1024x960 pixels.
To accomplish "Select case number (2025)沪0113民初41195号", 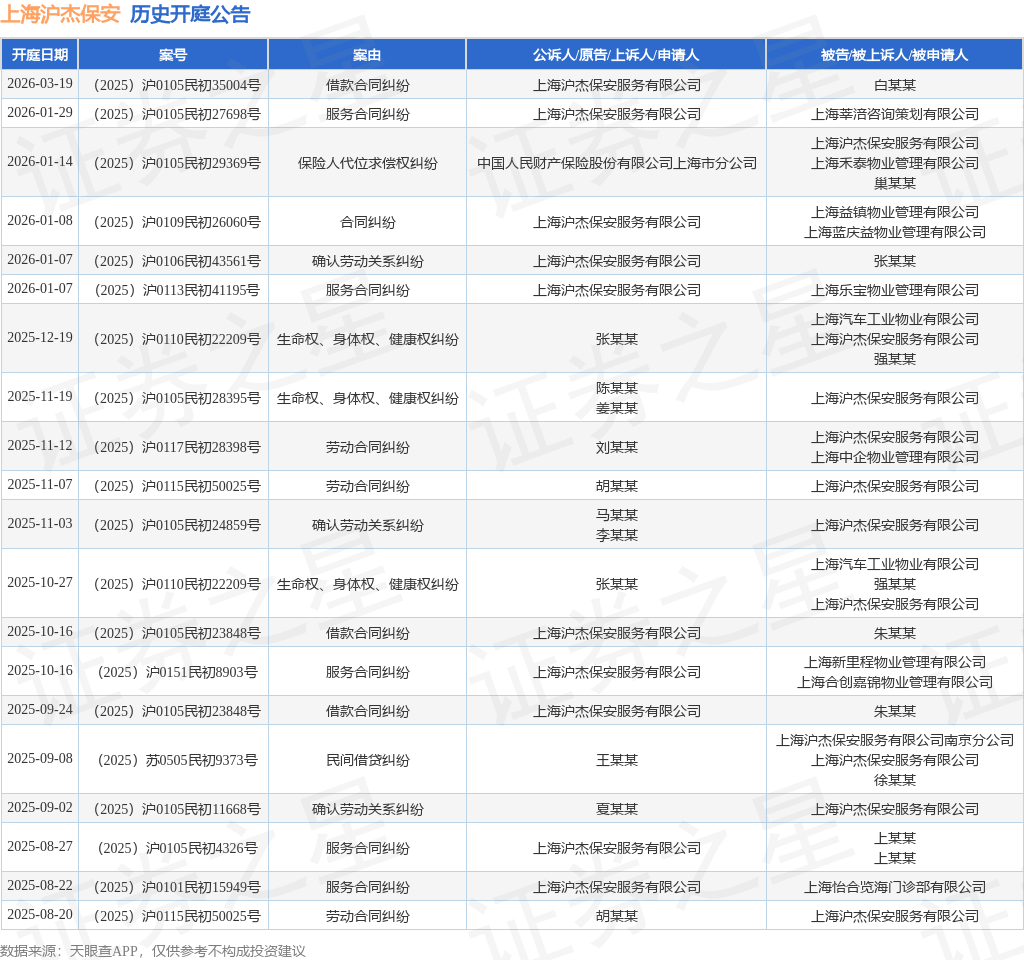I will pos(177,290).
